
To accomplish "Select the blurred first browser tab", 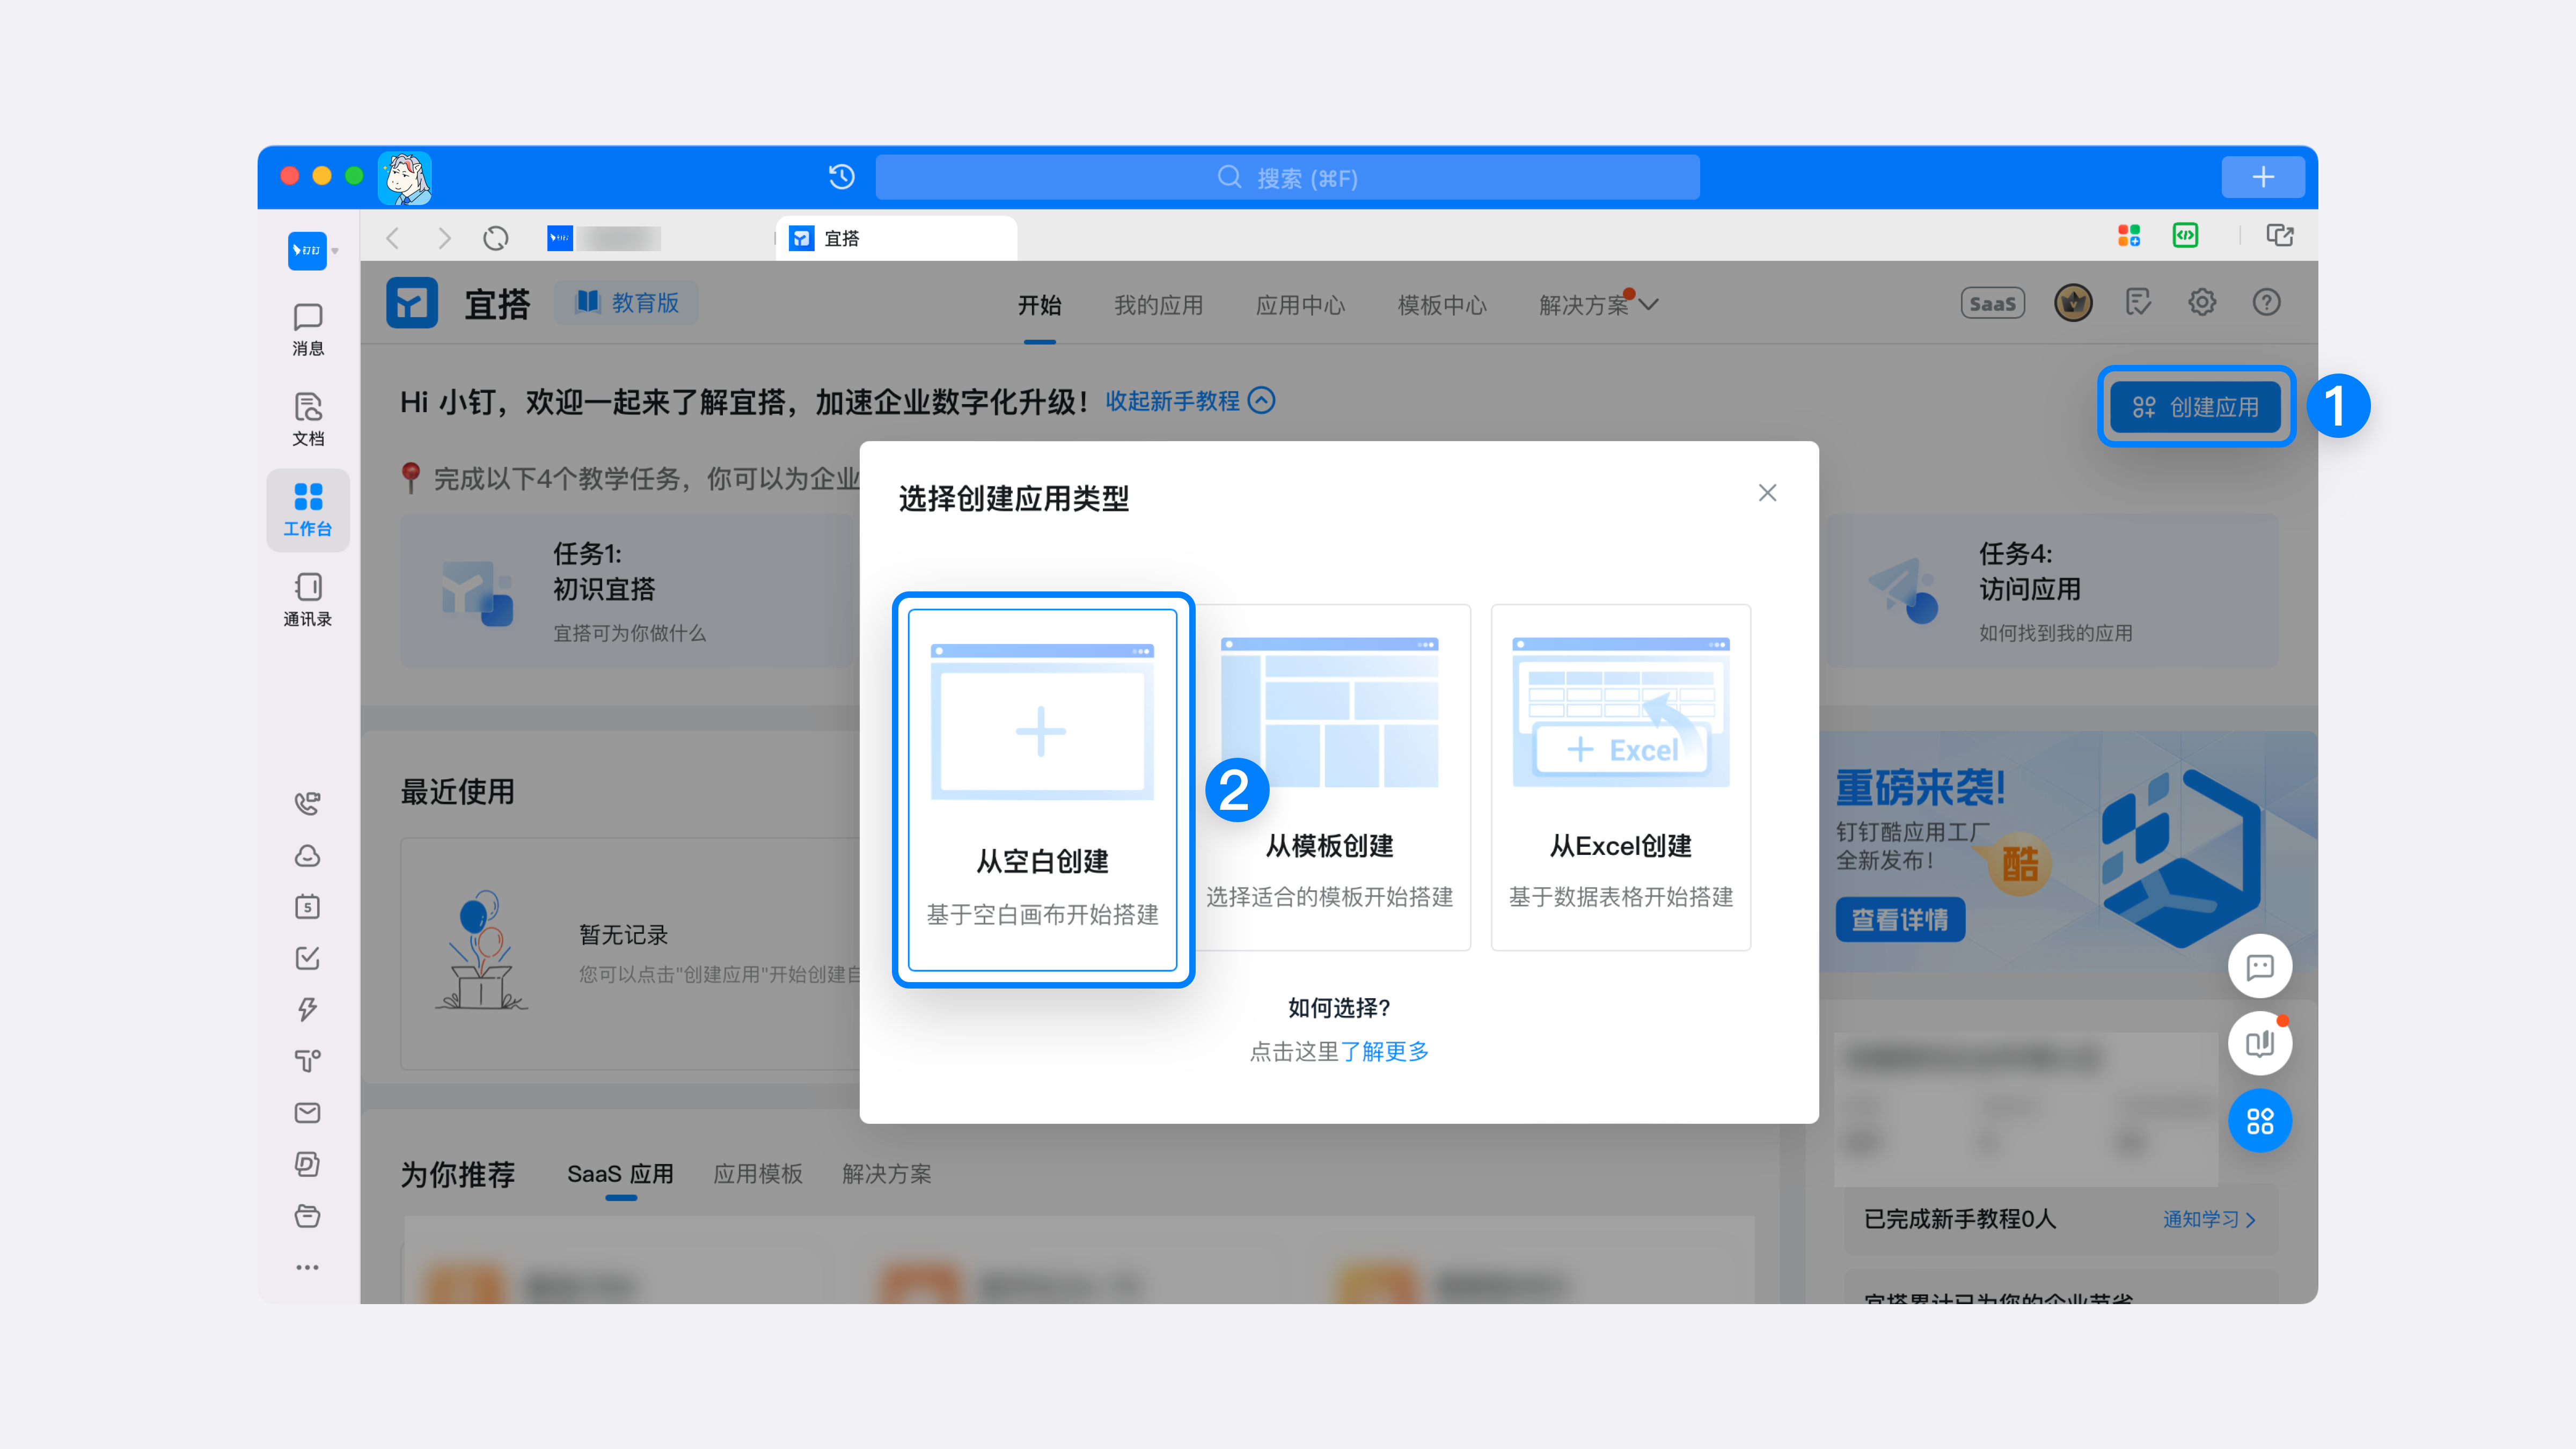I will 605,238.
